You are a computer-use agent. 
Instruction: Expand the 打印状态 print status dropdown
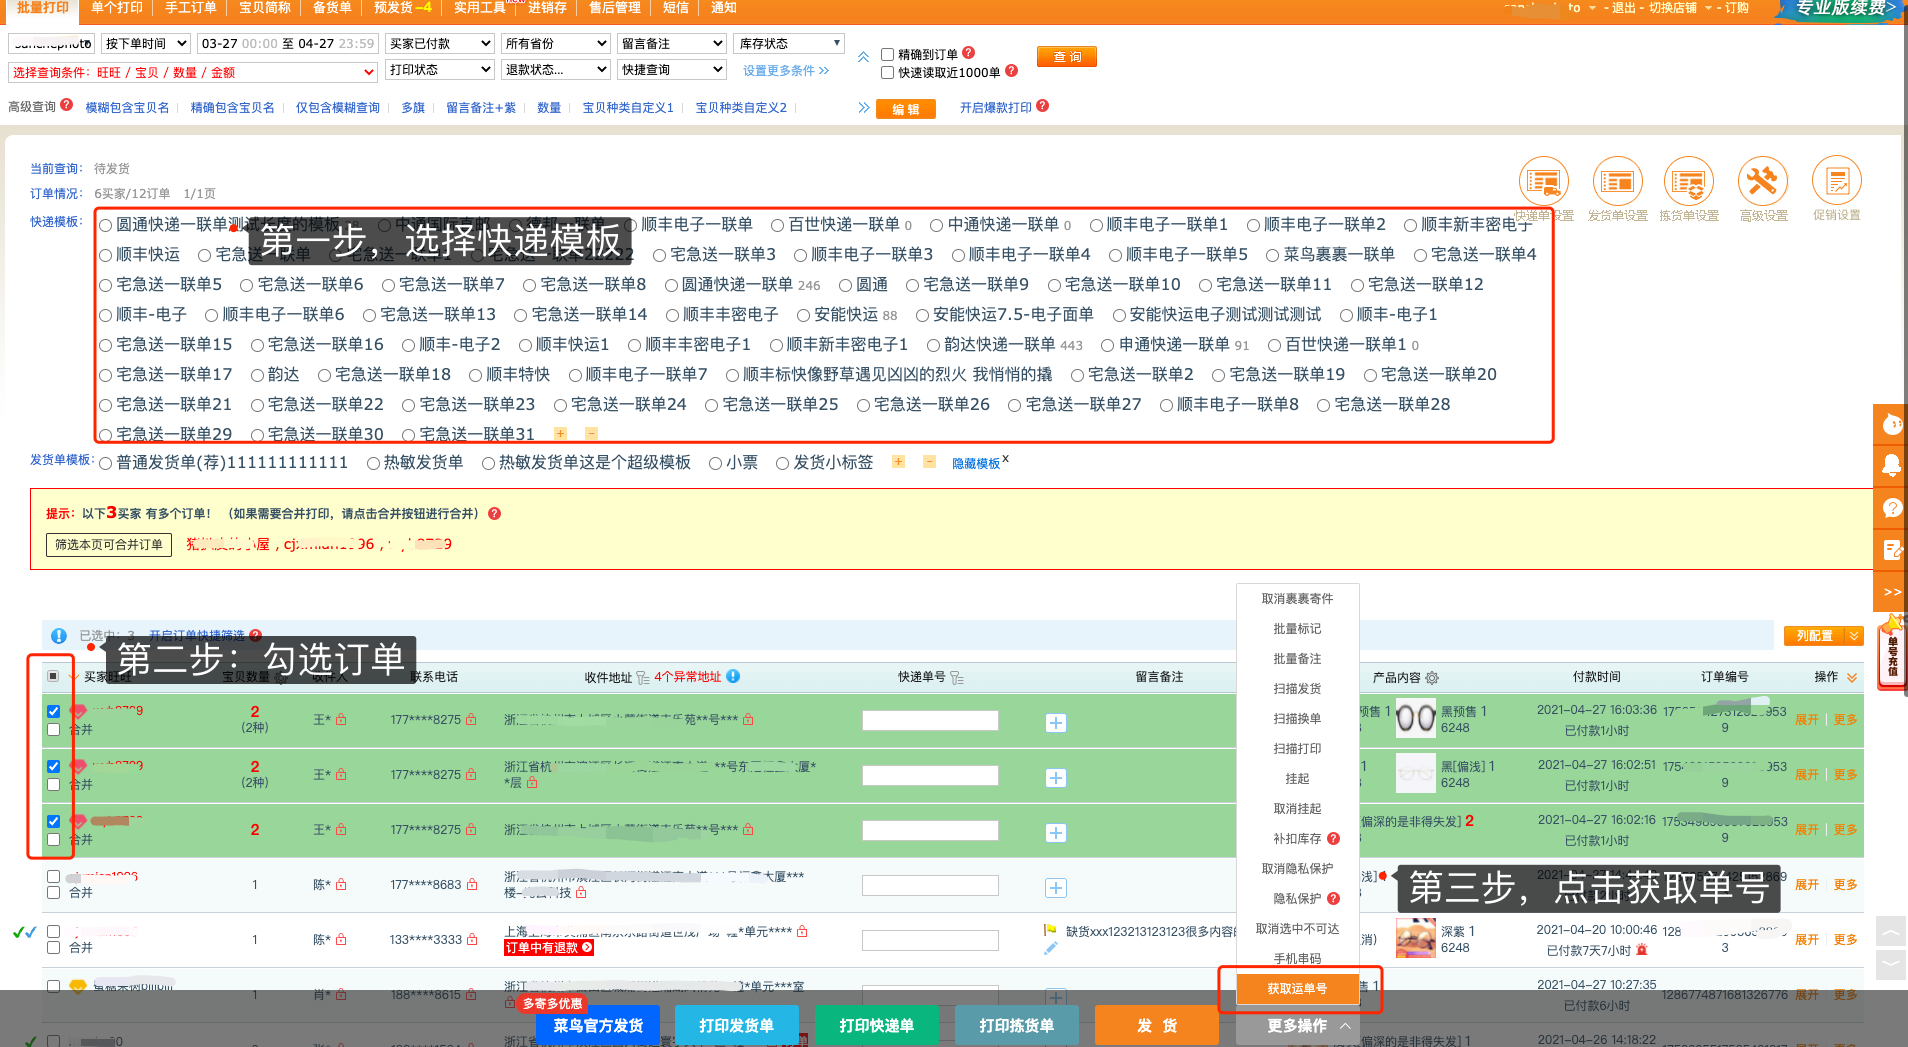440,70
